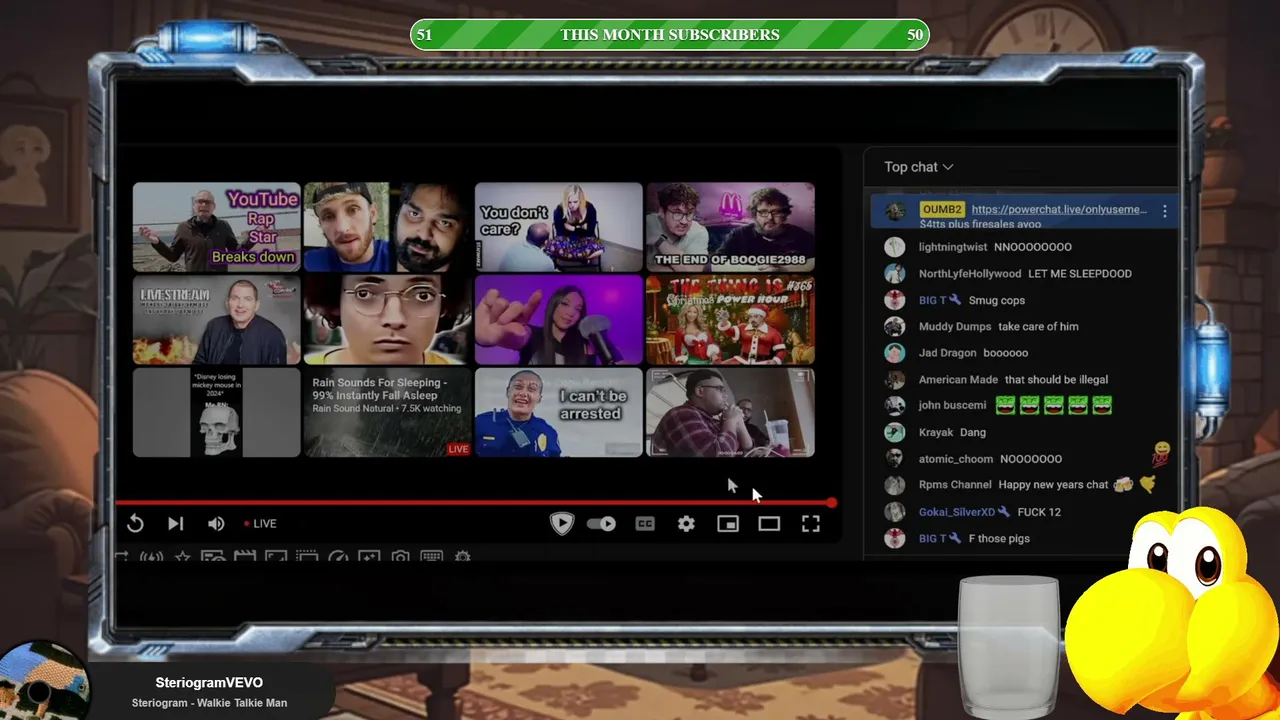Click 'that should be illegal' chat message
Screen dimensions: 1280x720
pos(1056,380)
